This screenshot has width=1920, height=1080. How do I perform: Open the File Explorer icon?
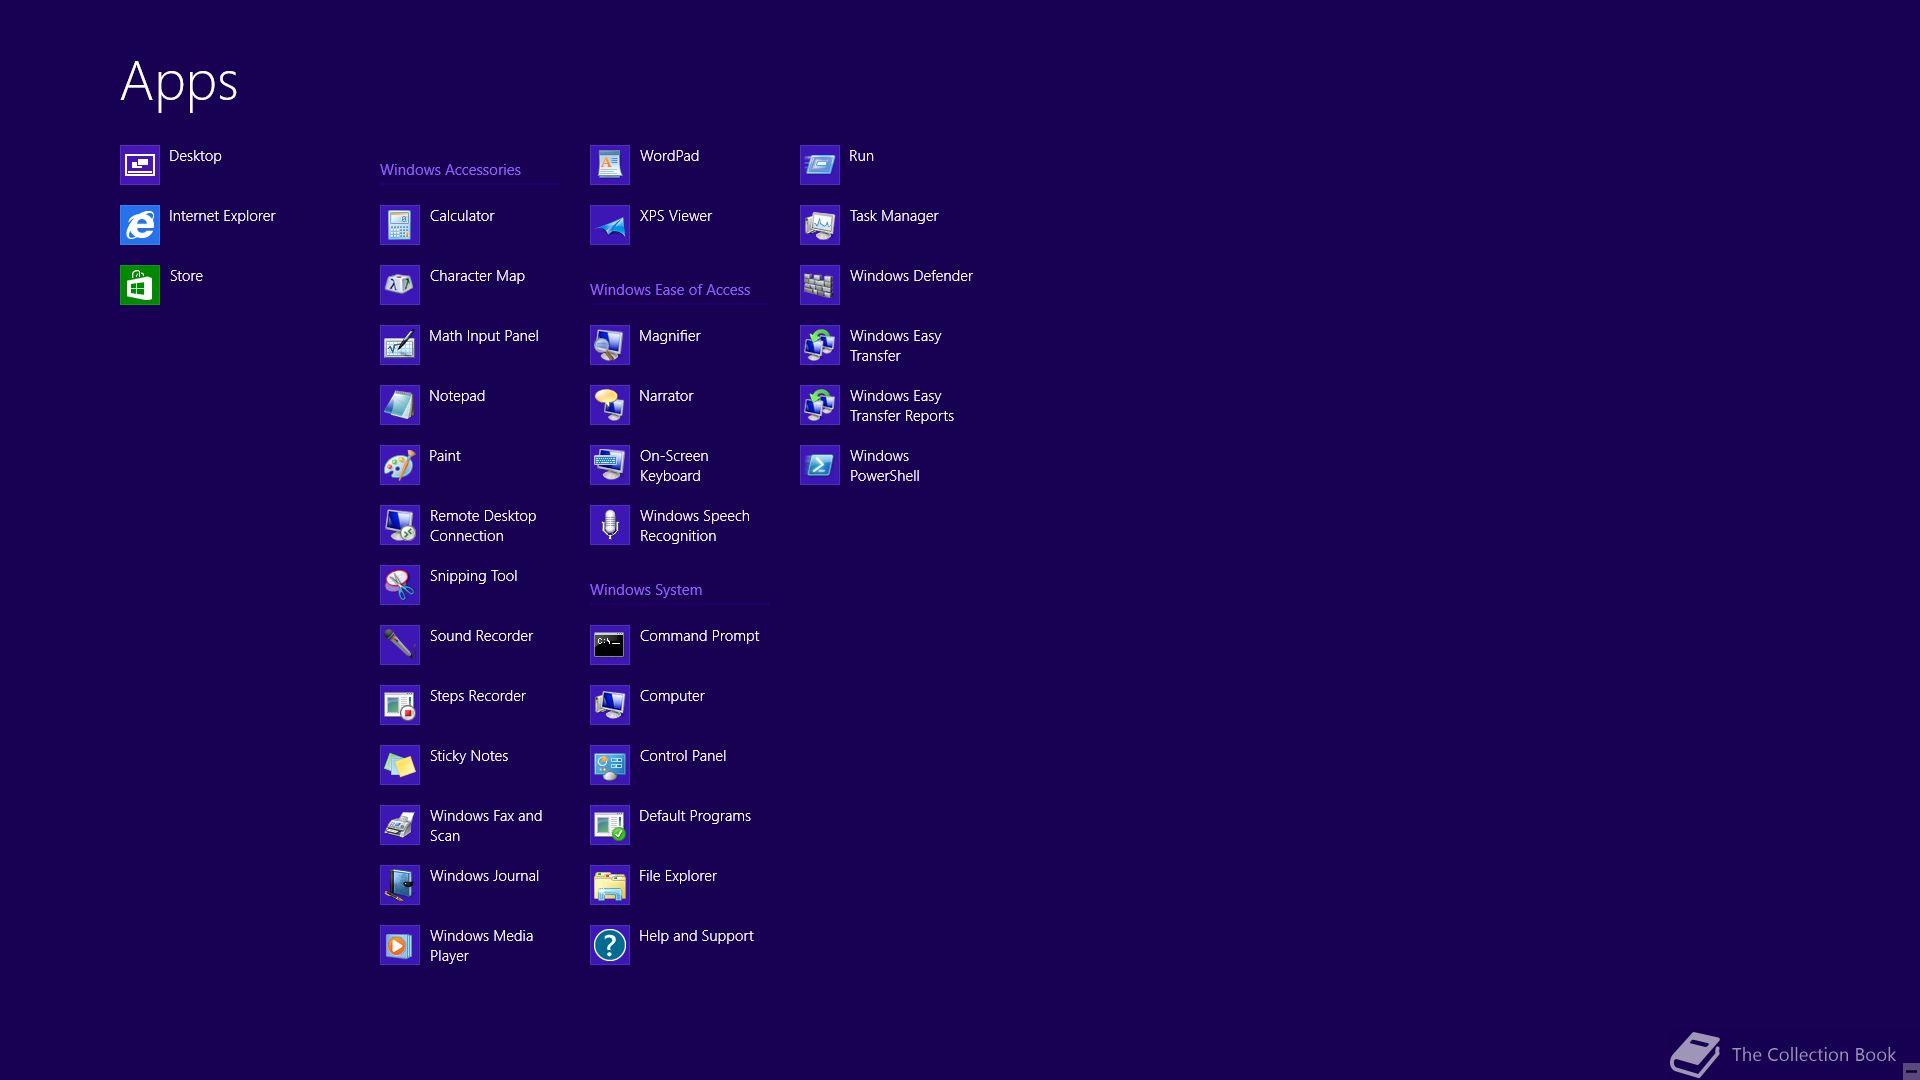610,885
